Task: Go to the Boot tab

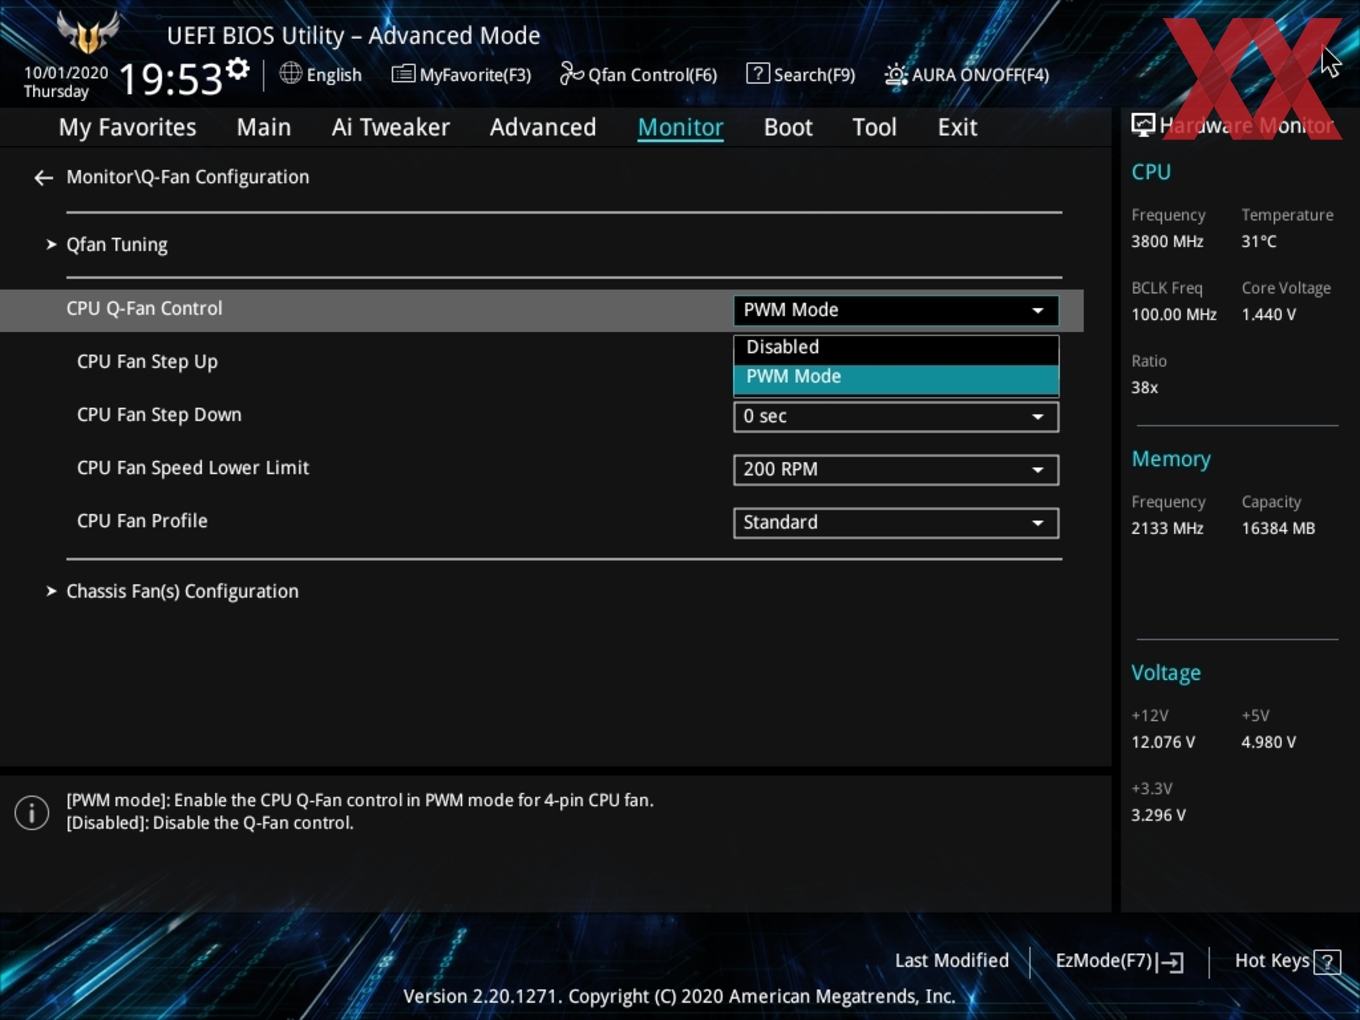Action: (788, 127)
